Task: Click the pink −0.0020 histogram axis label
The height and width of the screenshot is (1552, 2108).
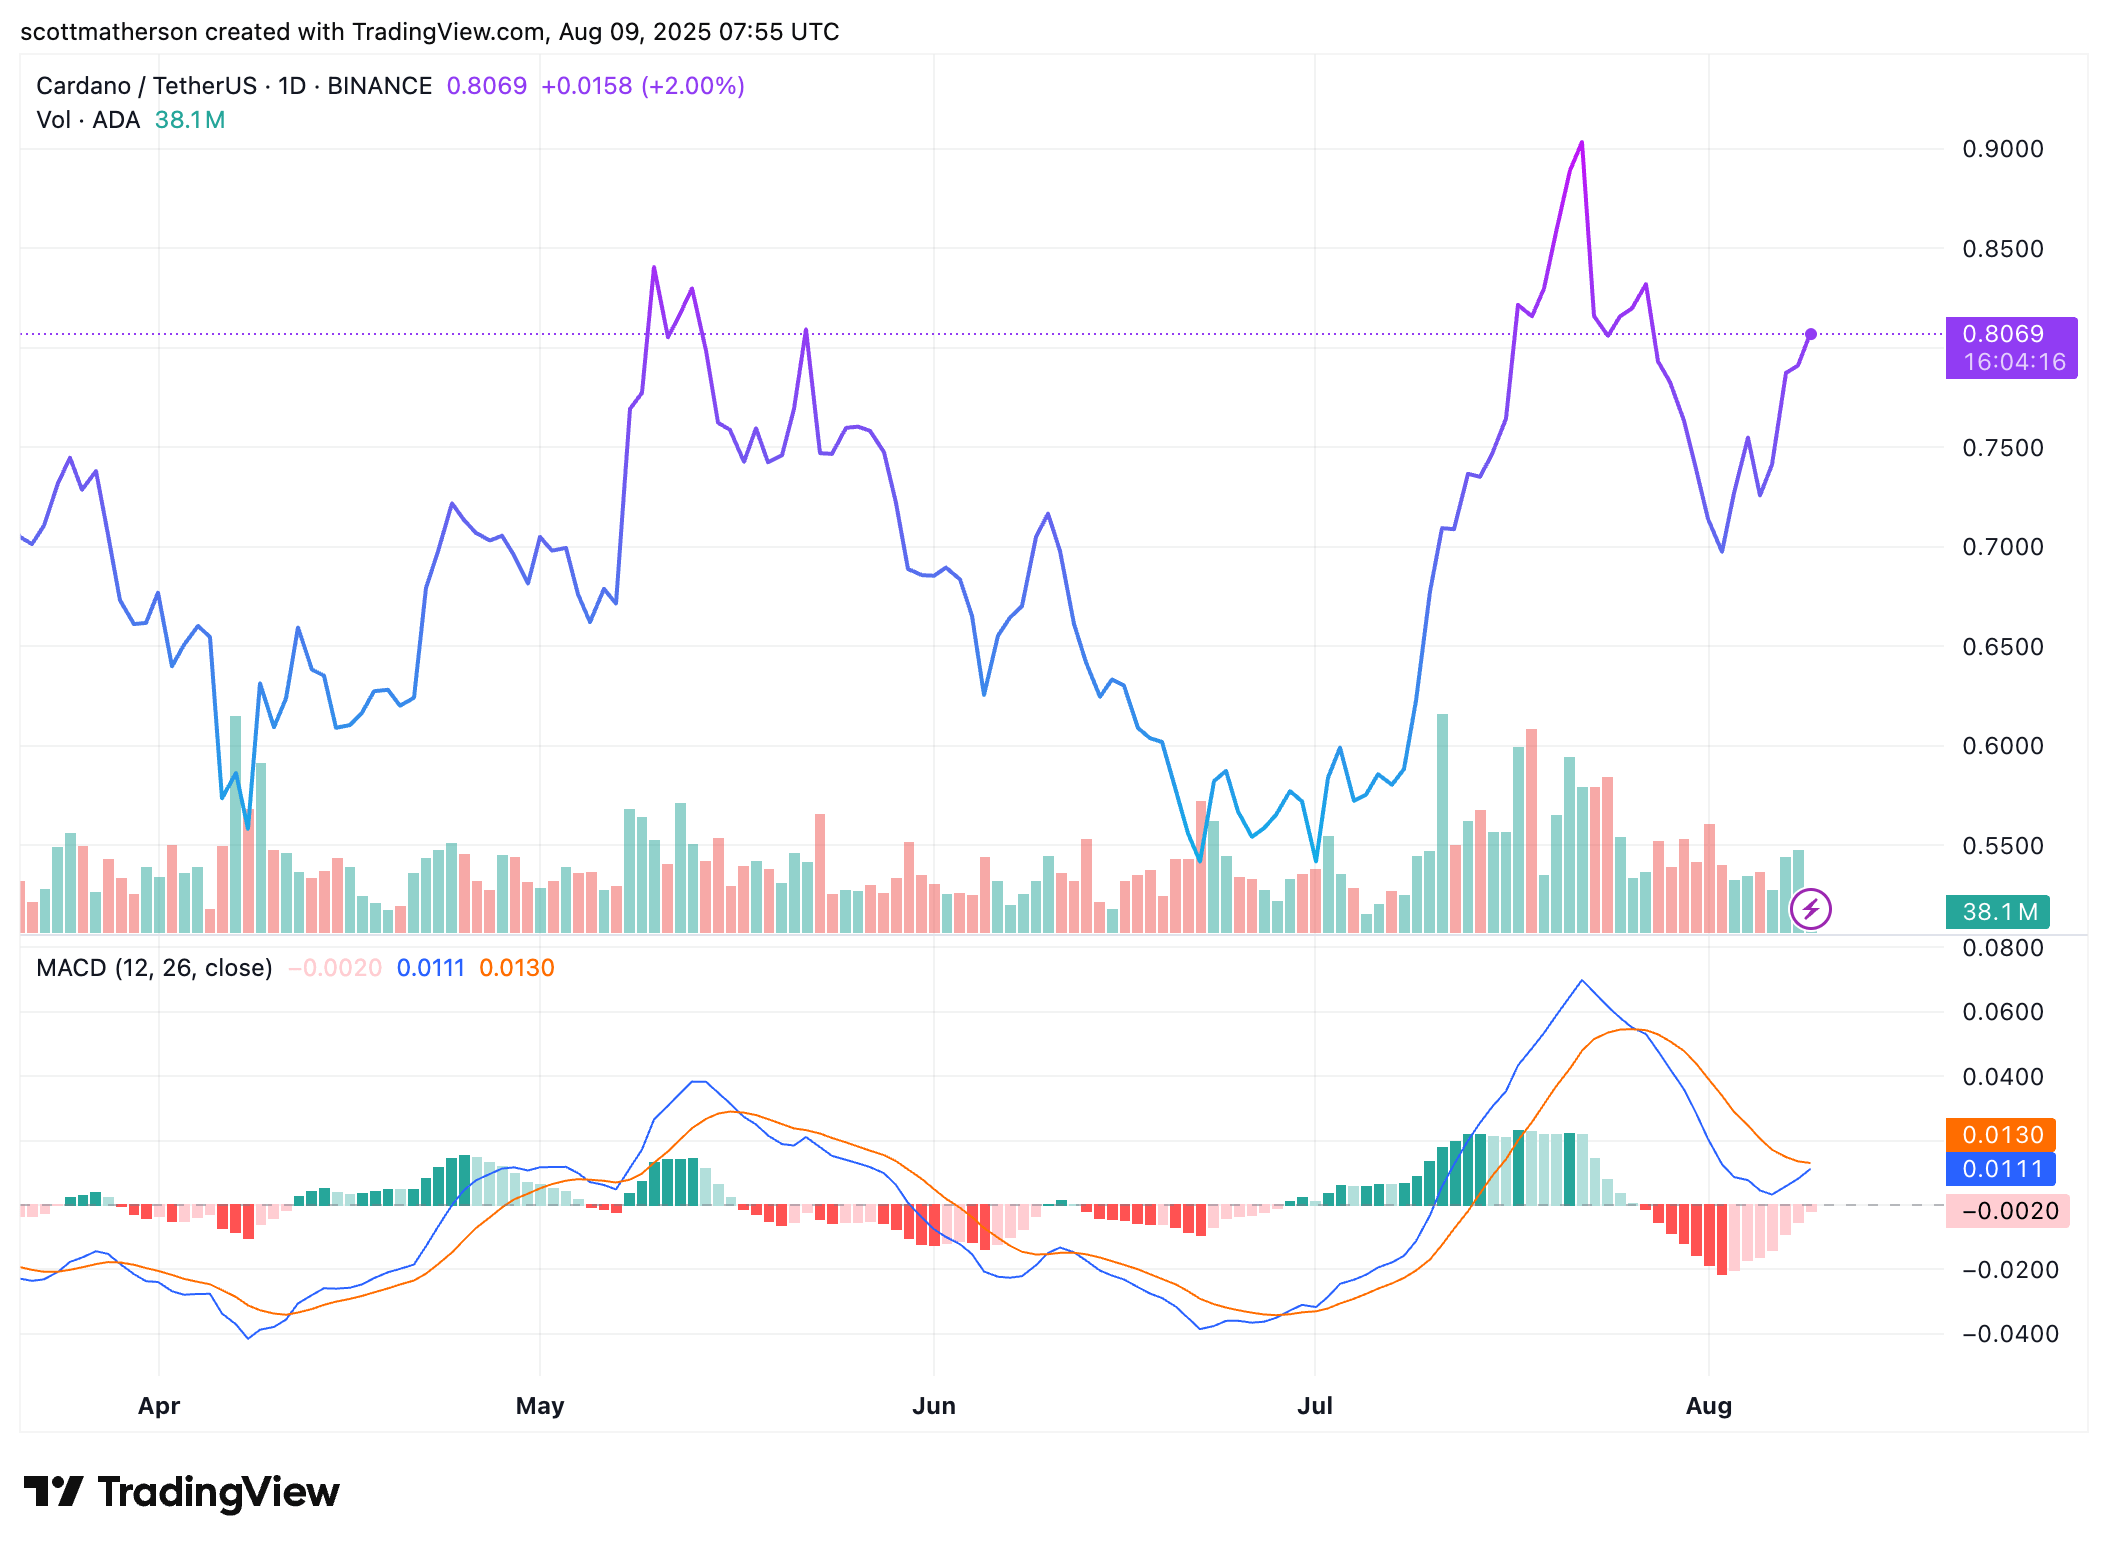Action: coord(2007,1211)
